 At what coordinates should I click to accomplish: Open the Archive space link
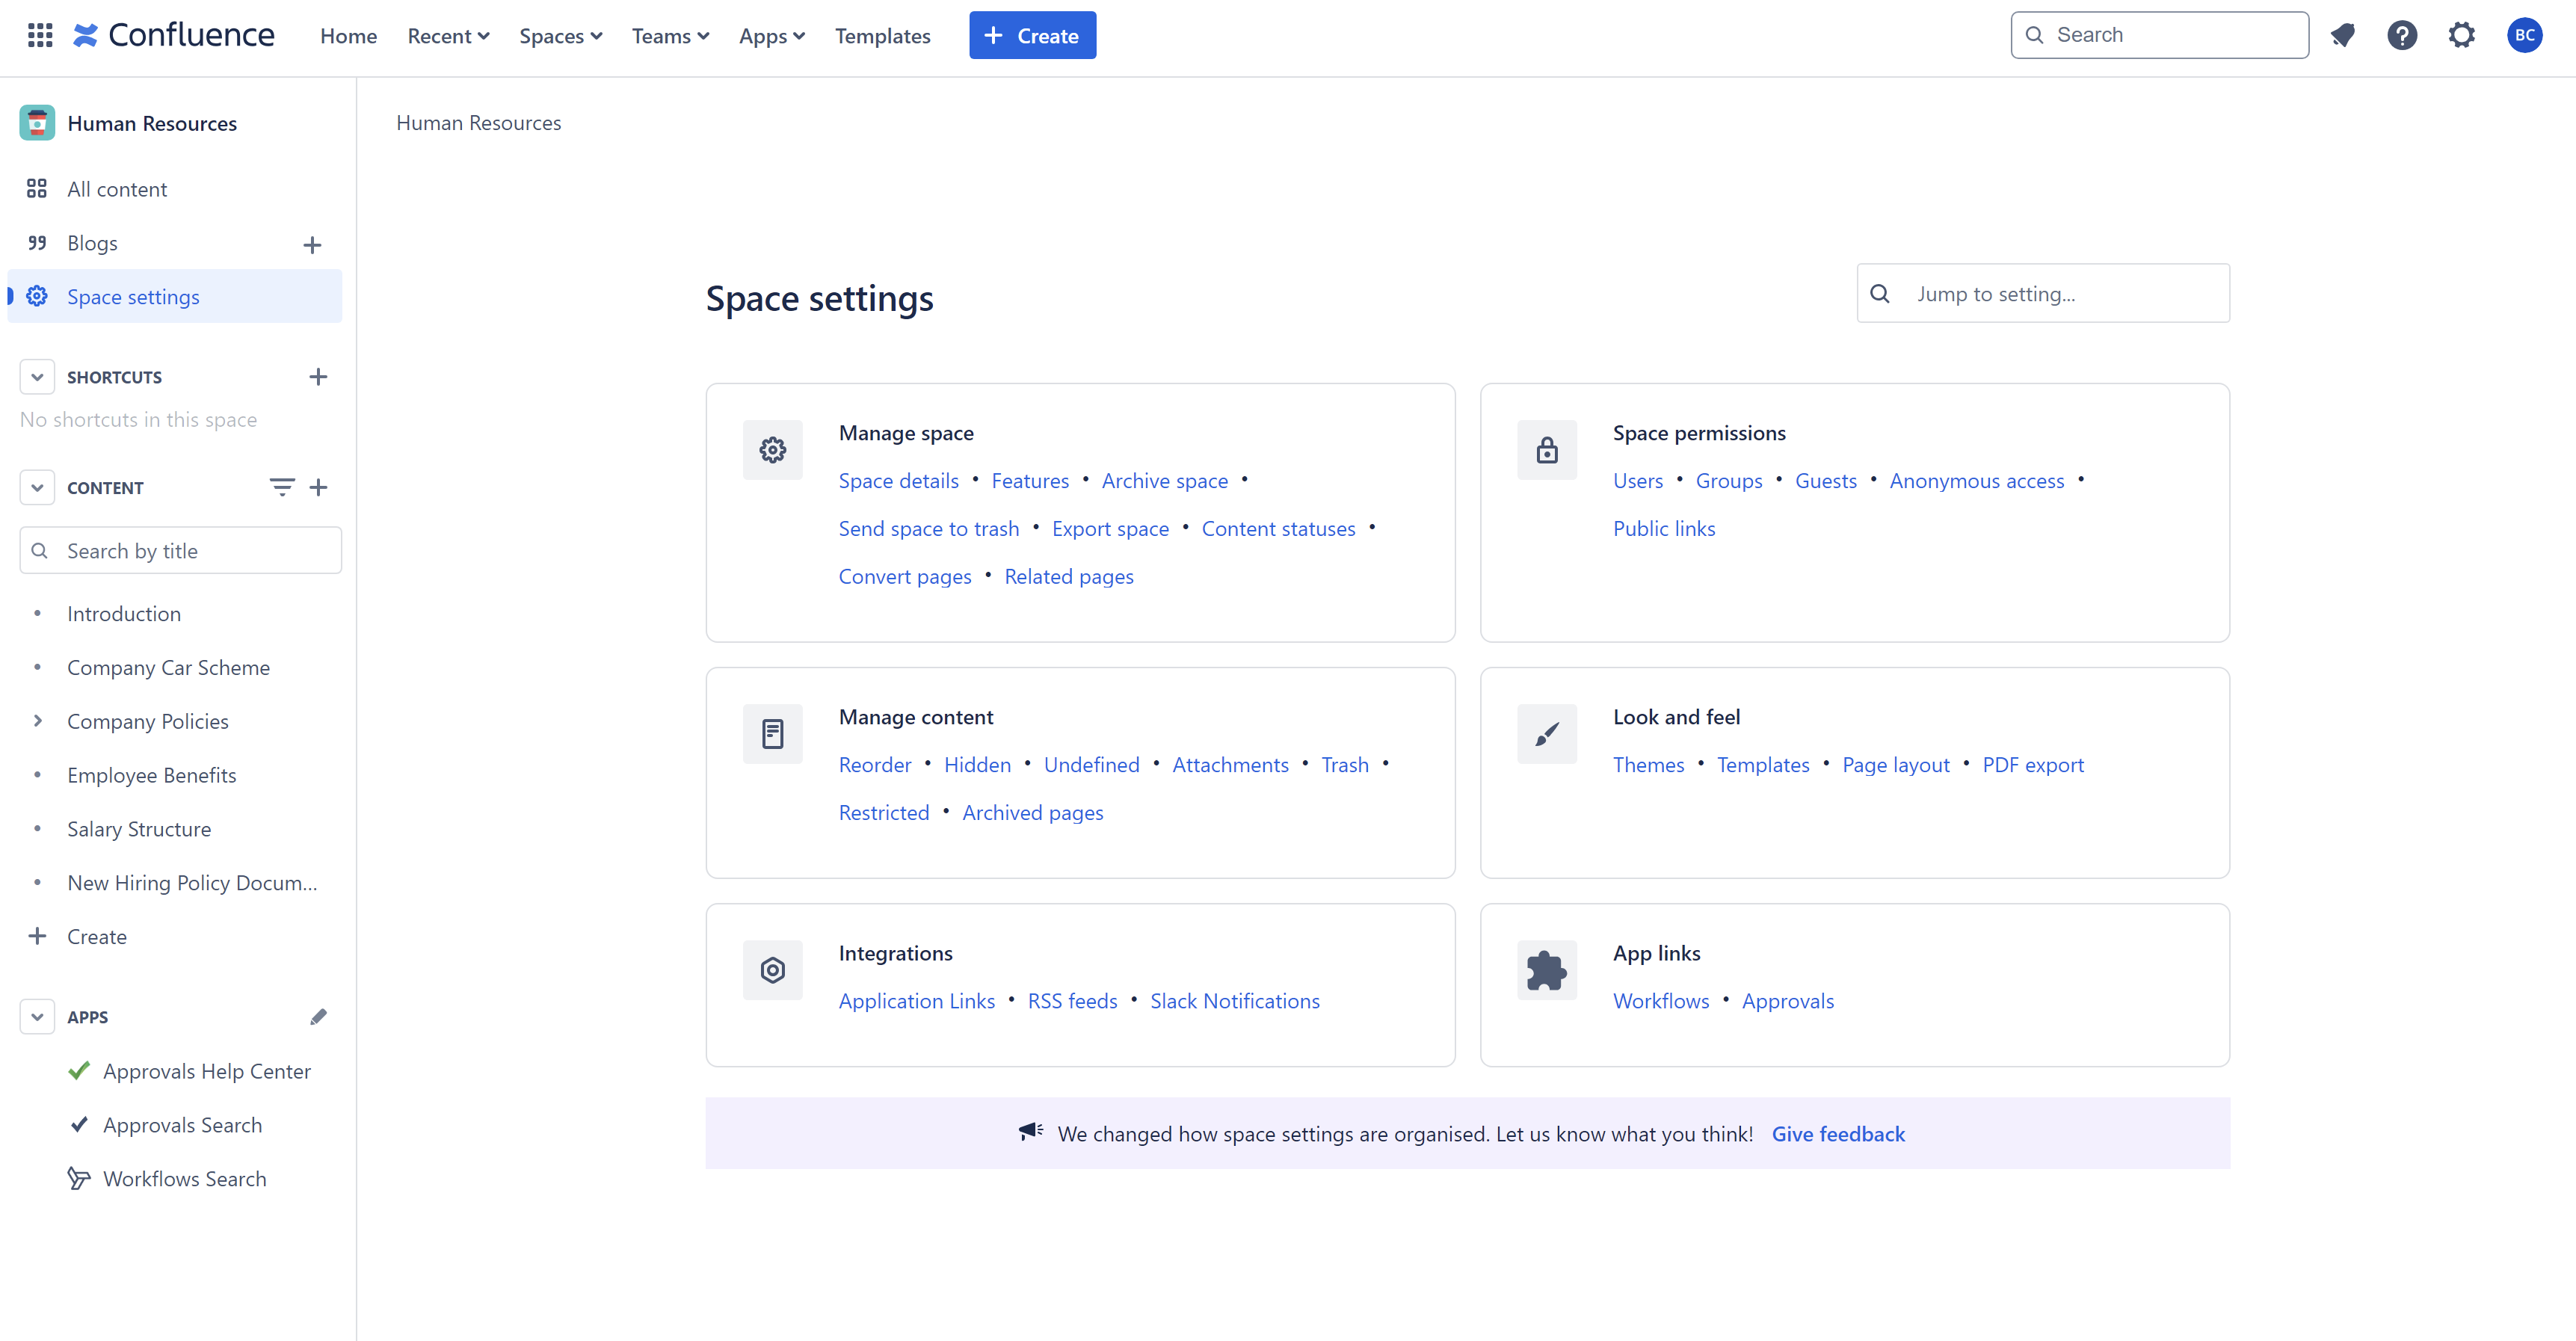tap(1164, 481)
